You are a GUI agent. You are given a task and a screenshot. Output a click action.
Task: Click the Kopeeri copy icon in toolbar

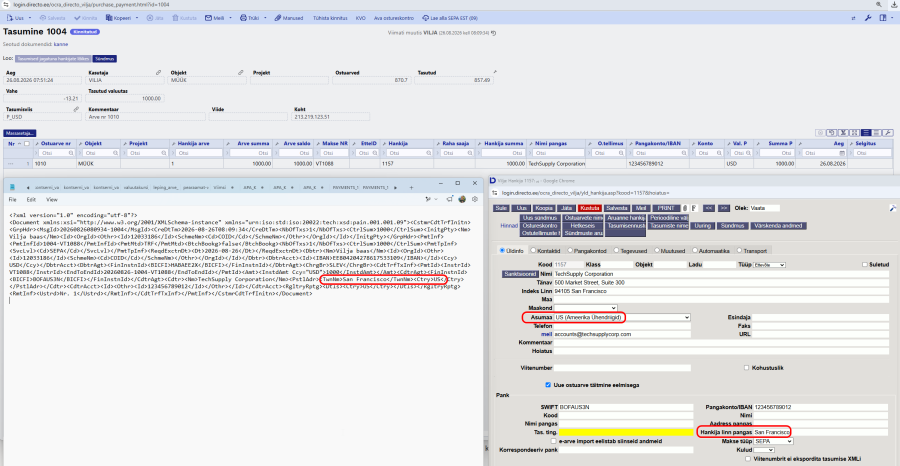click(x=109, y=18)
